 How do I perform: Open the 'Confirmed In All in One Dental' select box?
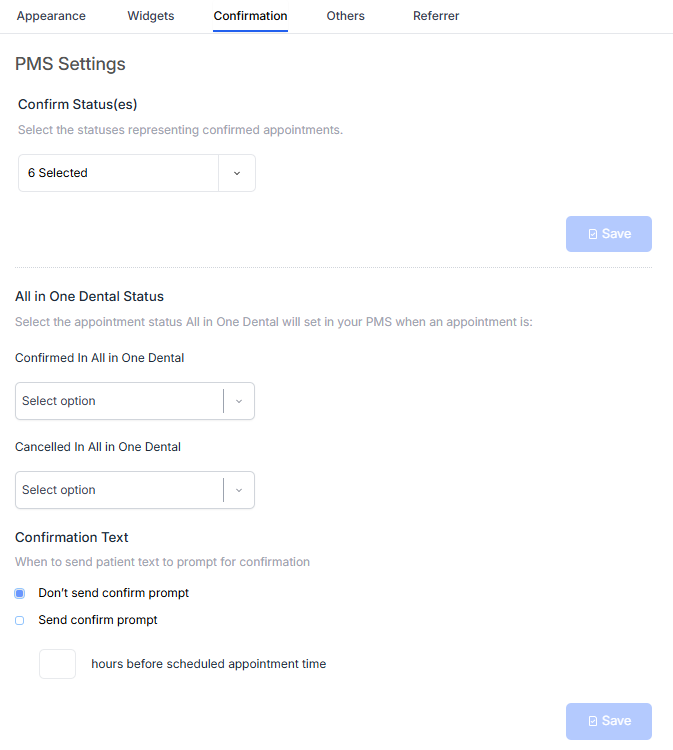tap(118, 401)
